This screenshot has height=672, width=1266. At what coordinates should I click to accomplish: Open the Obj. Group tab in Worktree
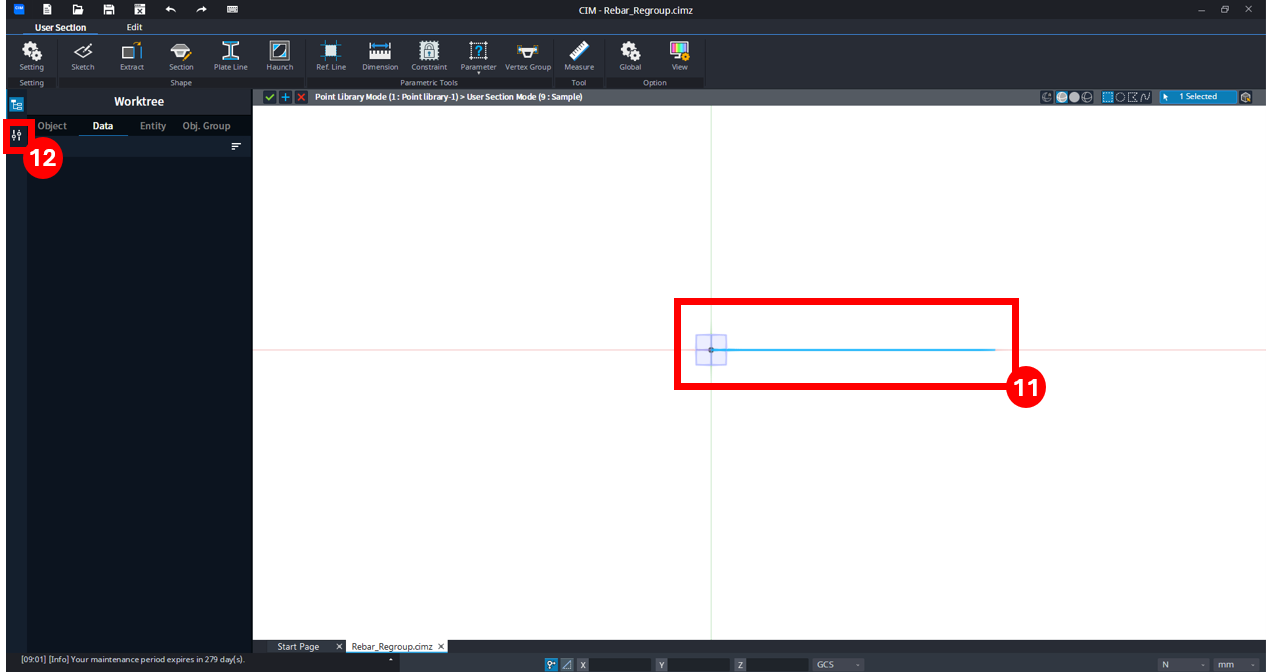click(206, 126)
